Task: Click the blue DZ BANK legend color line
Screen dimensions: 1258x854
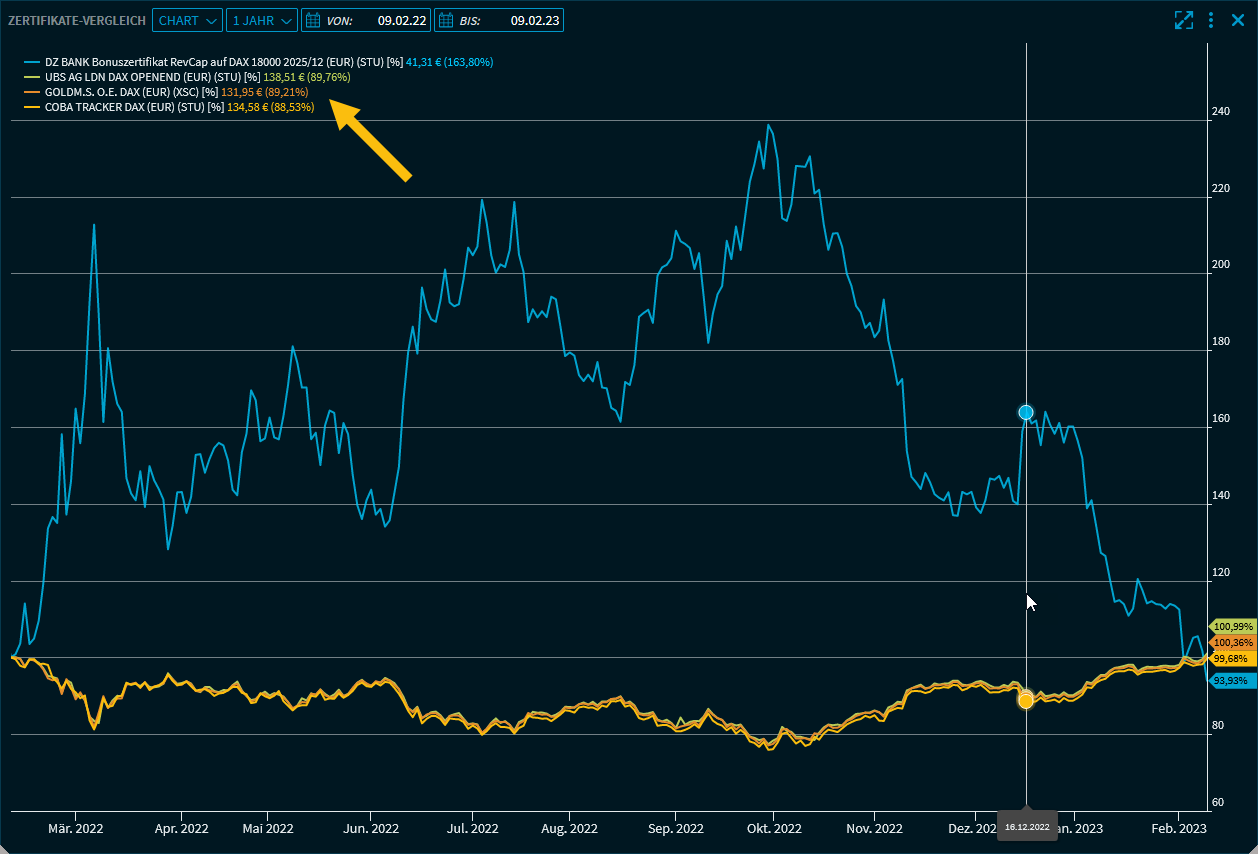Action: coord(34,62)
